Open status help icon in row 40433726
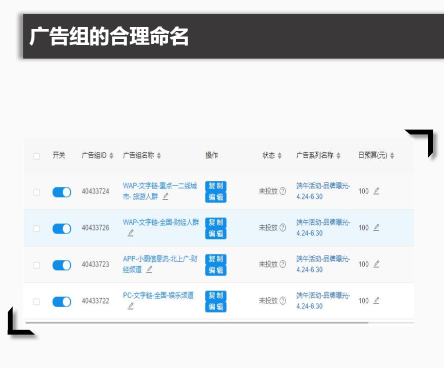Screen dimensions: 444x368 point(283,228)
